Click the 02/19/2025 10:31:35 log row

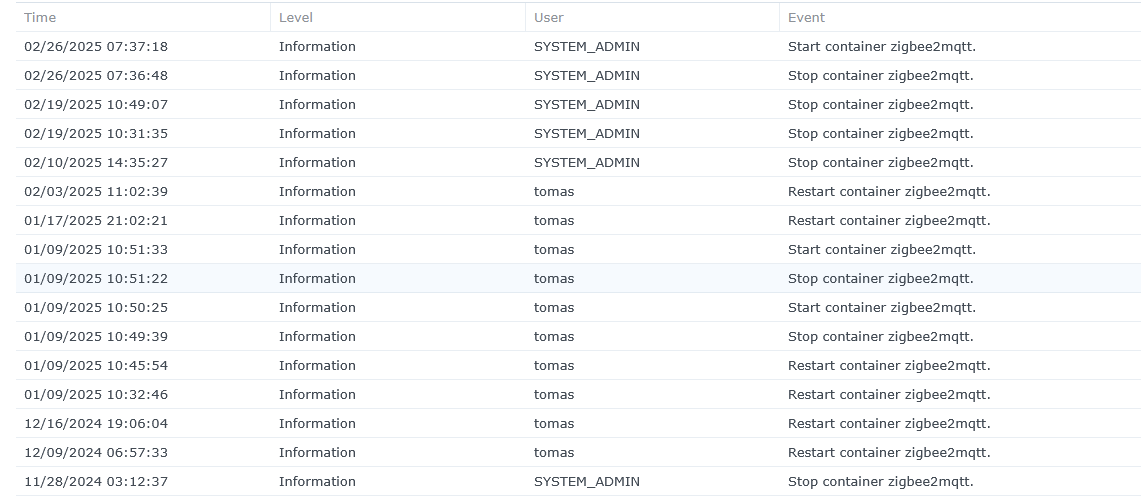tap(96, 134)
